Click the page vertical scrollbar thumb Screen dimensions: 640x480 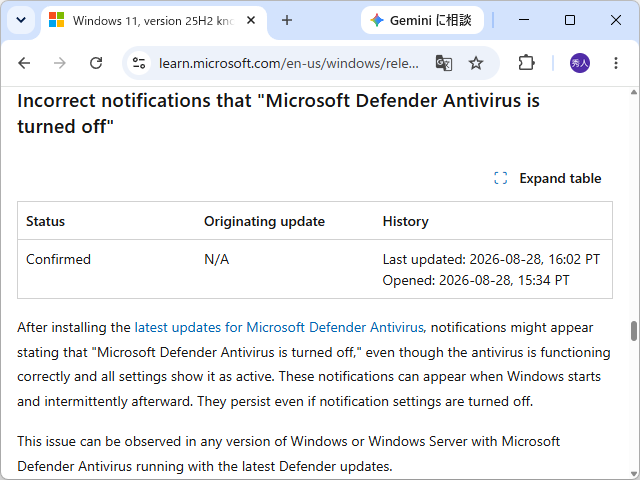click(x=633, y=331)
